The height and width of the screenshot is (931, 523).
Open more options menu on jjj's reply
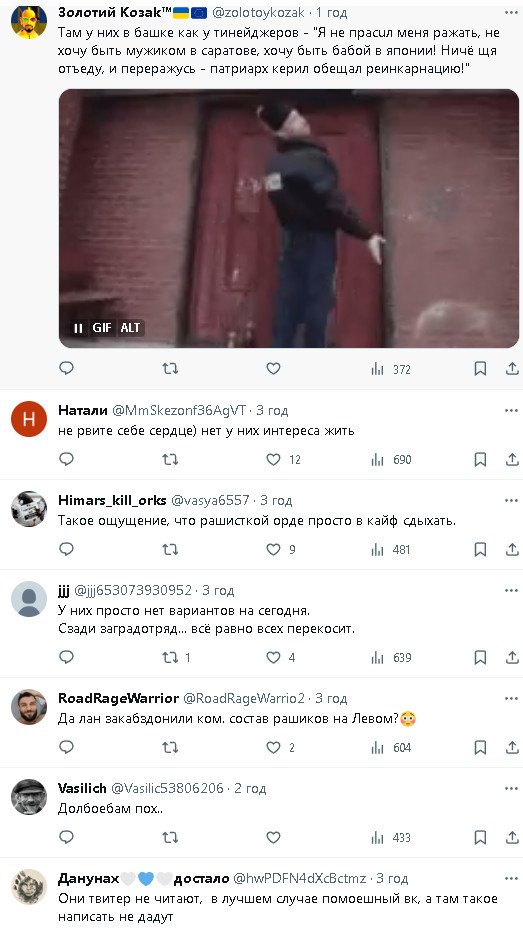pyautogui.click(x=511, y=590)
